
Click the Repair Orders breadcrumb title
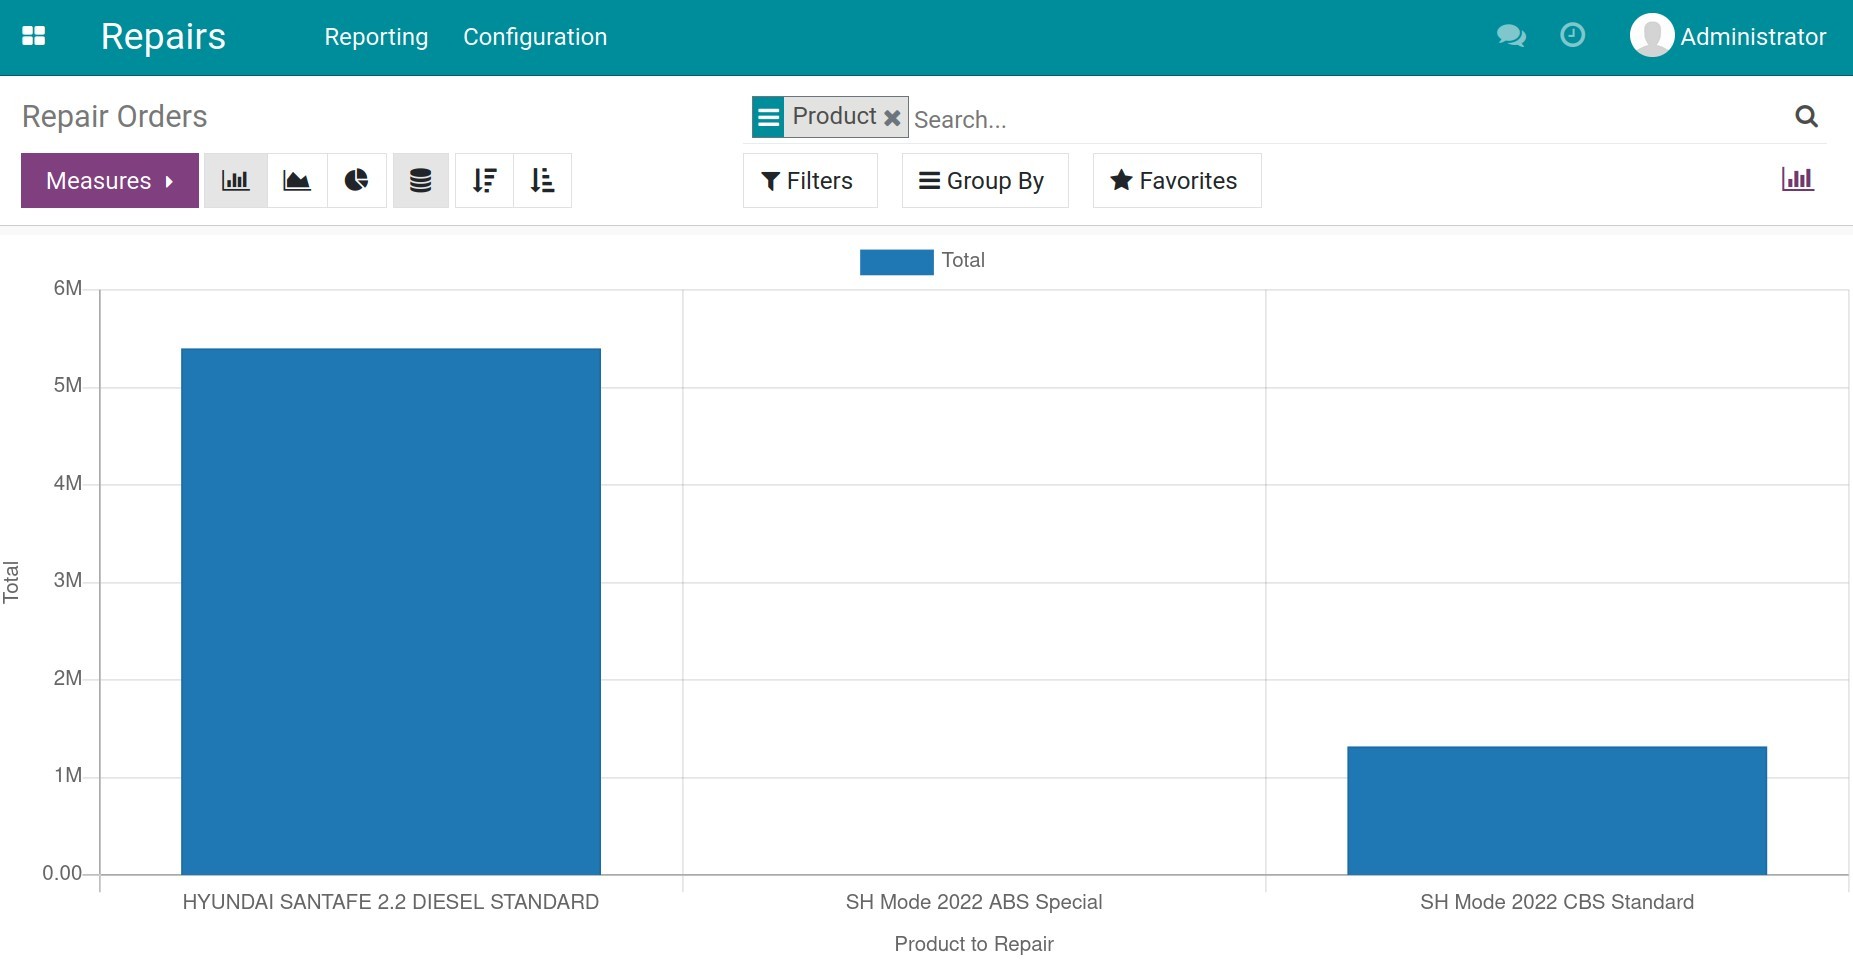point(115,117)
